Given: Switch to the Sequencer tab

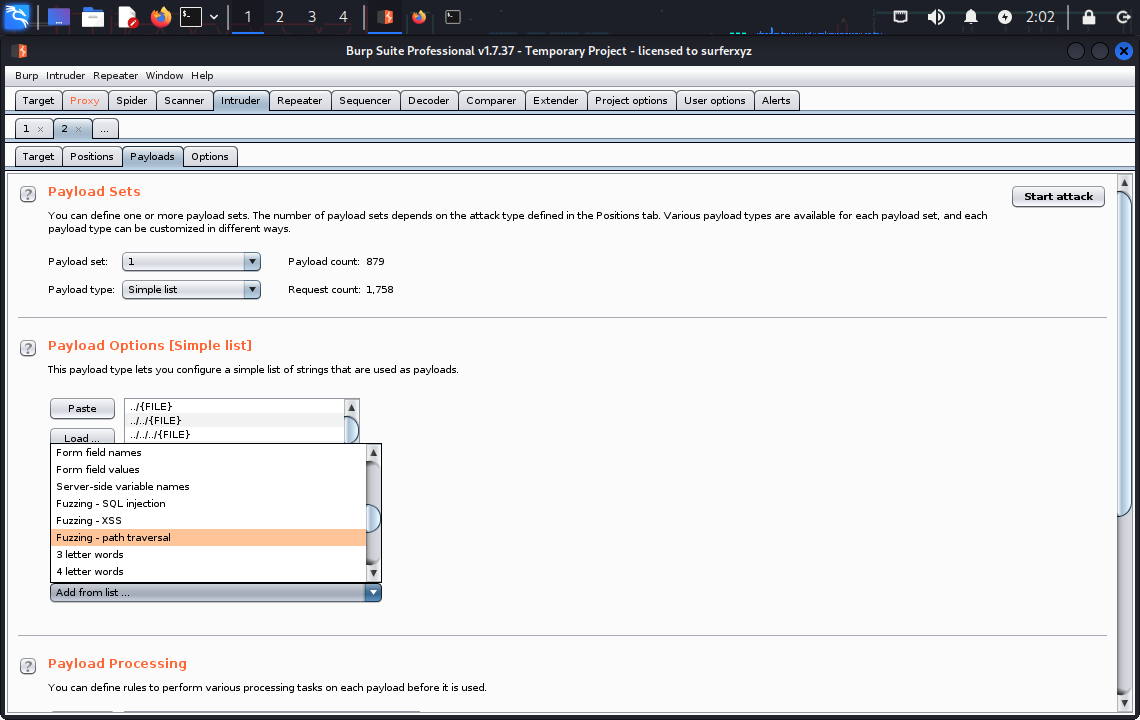Looking at the screenshot, I should click(x=365, y=100).
